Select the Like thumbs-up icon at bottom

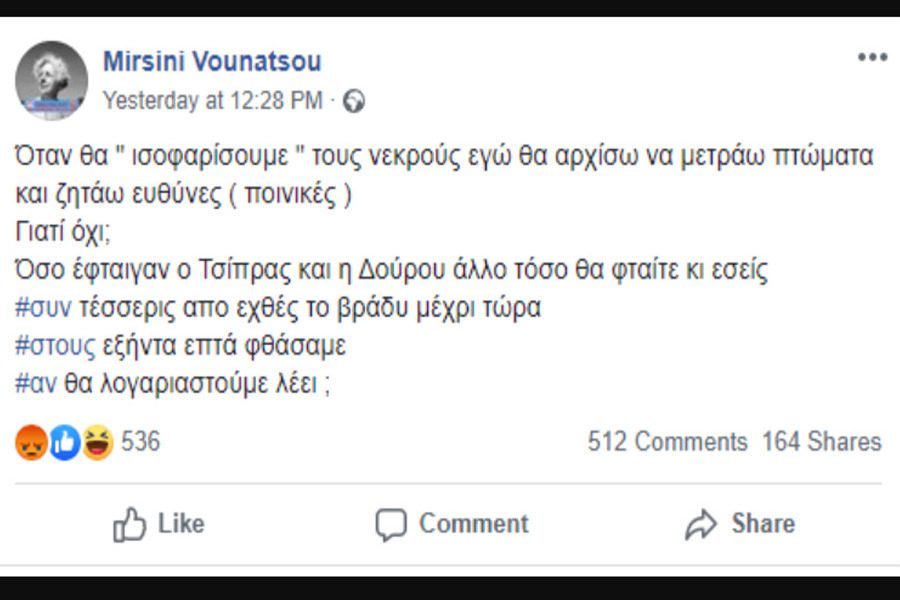click(x=130, y=523)
